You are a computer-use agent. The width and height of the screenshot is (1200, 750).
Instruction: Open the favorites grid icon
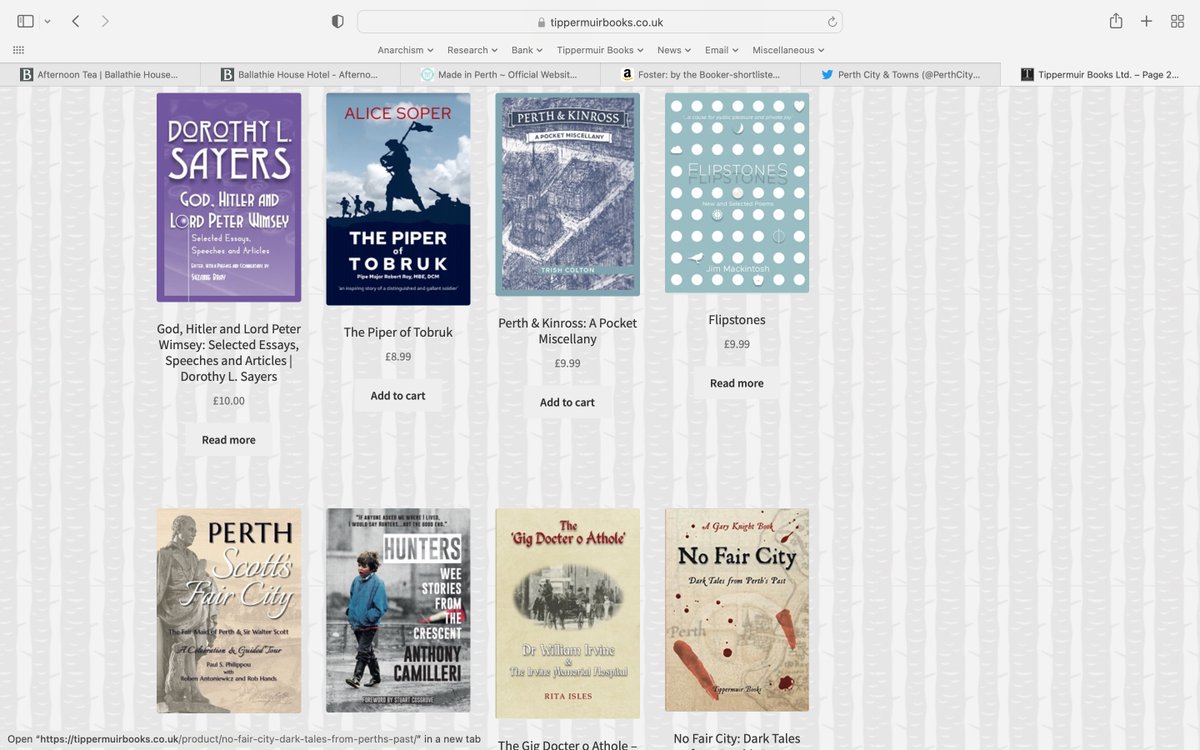click(x=19, y=50)
